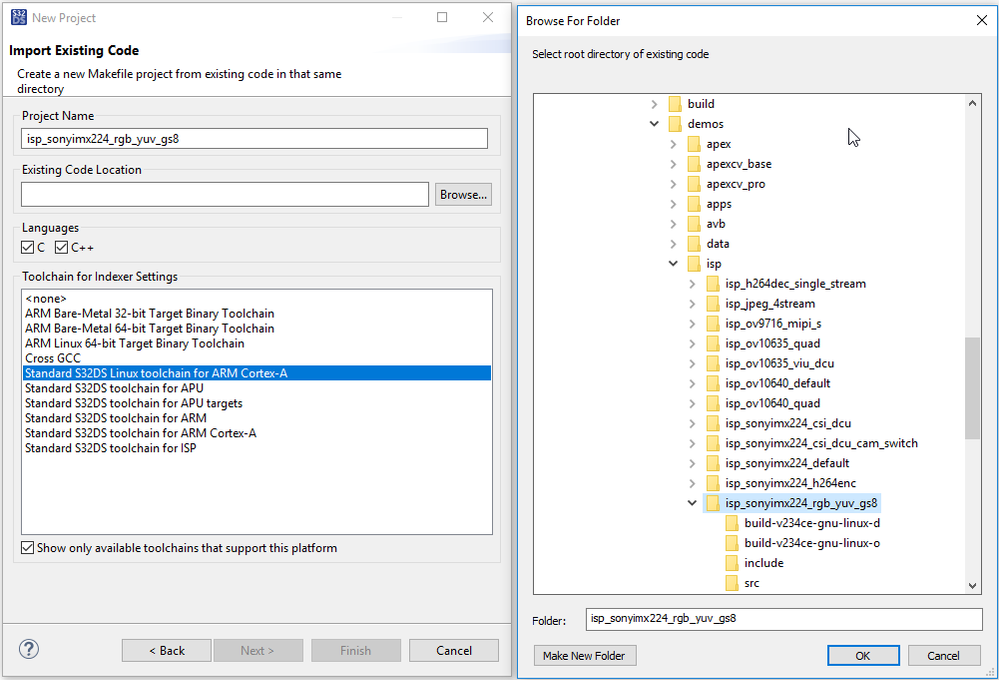999x680 pixels.
Task: Select ARM Bare-Metal 64-bit Target Binary Toolchain
Action: click(257, 328)
